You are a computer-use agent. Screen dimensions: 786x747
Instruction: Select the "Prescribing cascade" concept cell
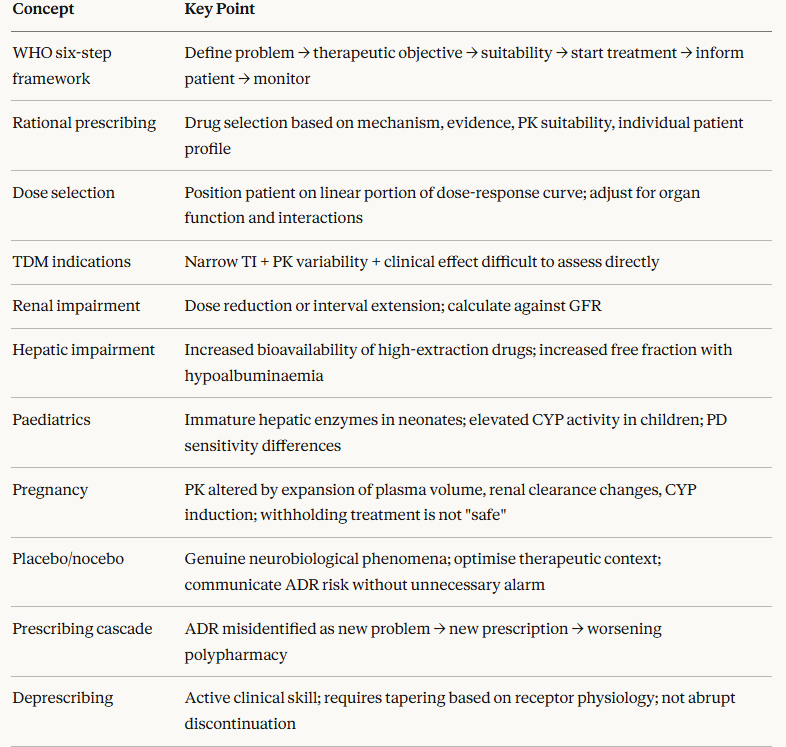(x=82, y=629)
